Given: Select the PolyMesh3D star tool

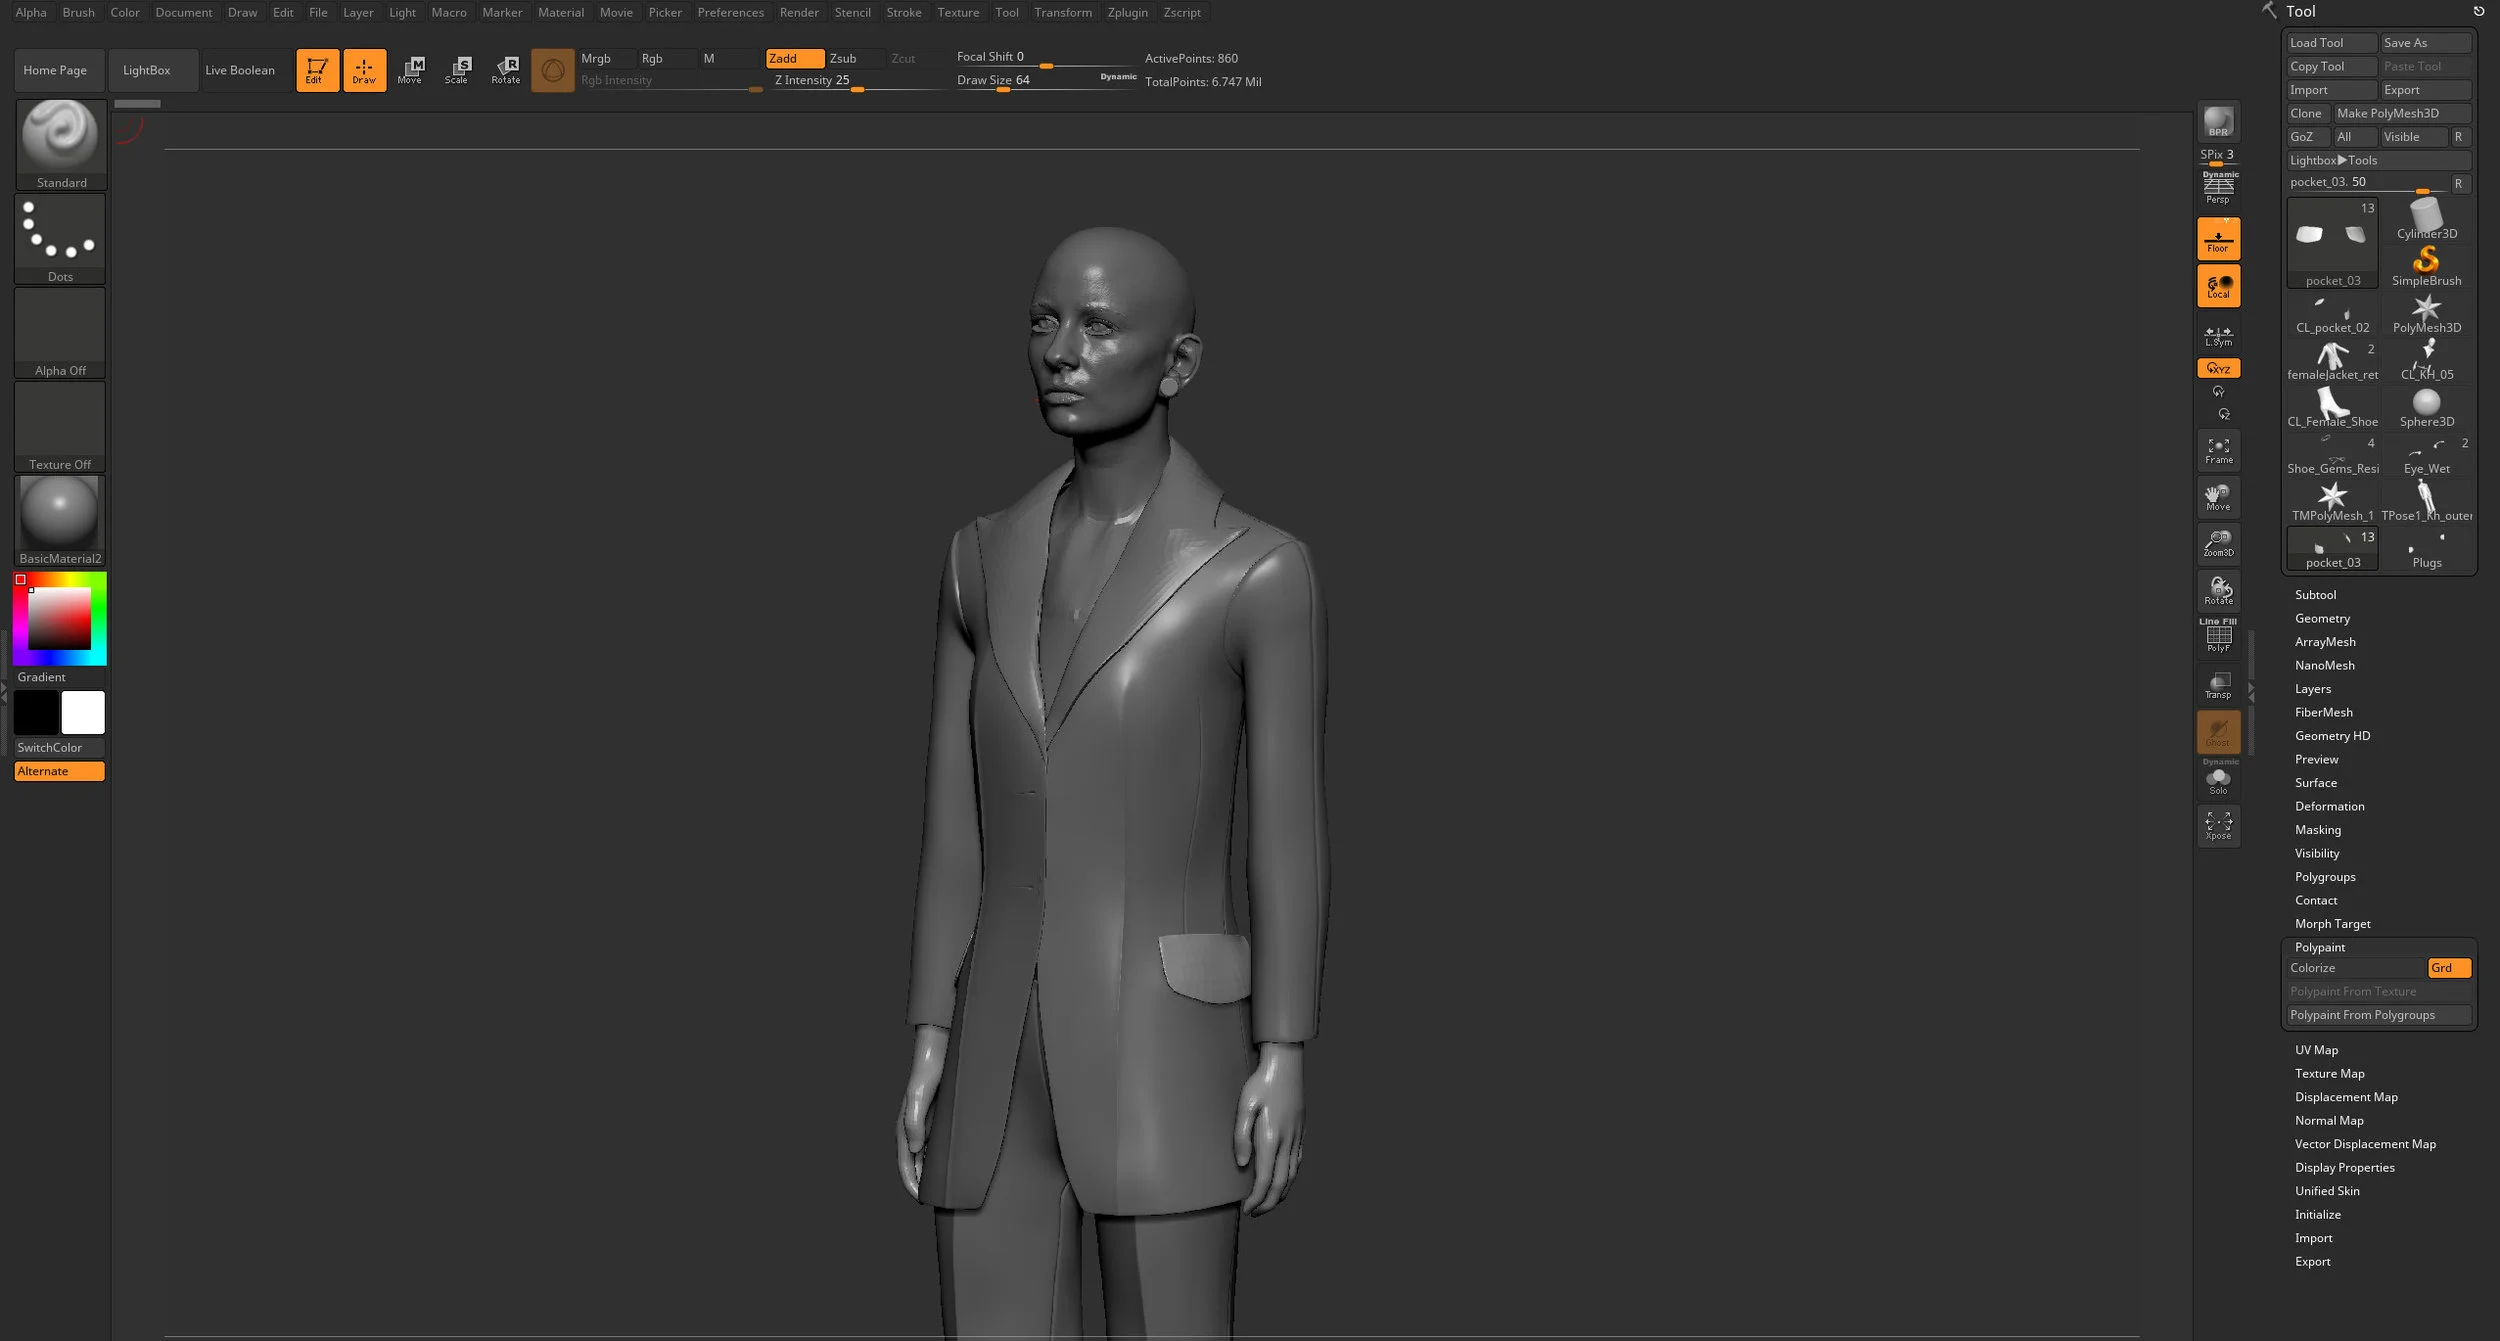Looking at the screenshot, I should pos(2426,313).
